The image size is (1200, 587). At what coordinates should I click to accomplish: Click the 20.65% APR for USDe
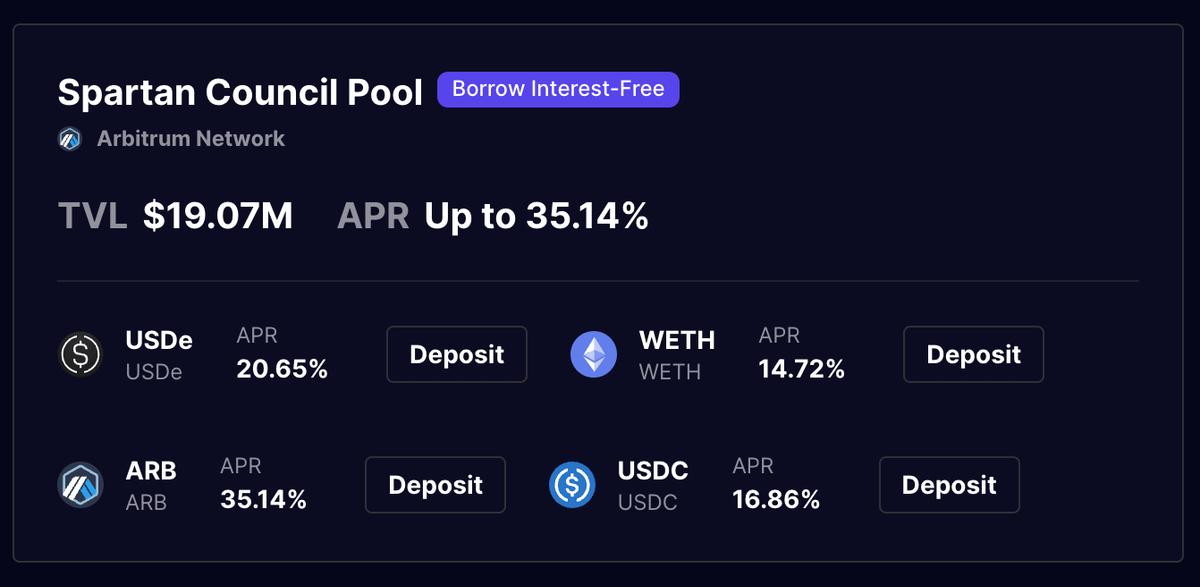[282, 369]
